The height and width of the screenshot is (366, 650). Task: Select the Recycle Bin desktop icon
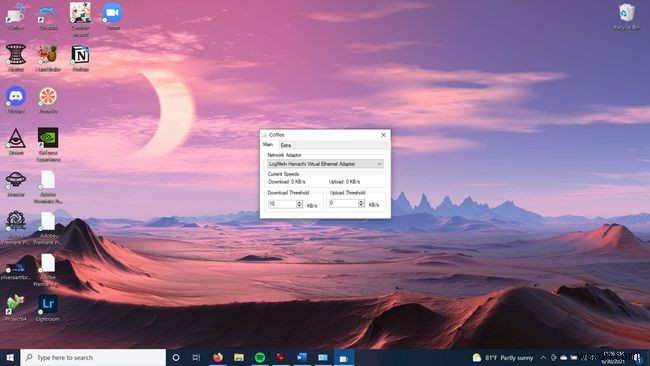pos(626,16)
